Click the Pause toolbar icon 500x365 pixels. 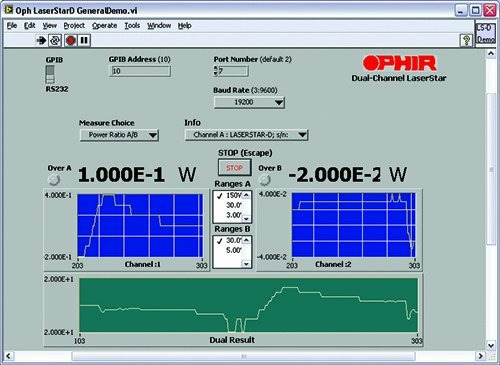click(84, 41)
